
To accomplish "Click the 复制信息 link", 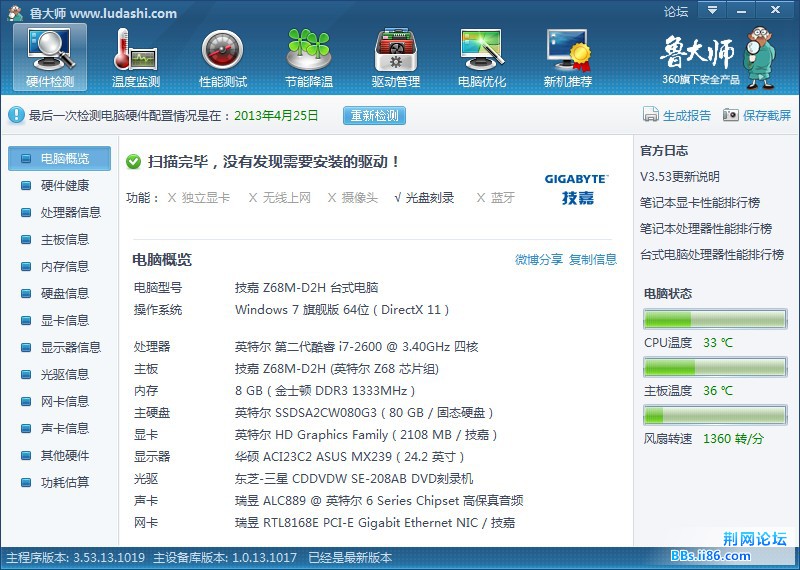I will tap(593, 259).
